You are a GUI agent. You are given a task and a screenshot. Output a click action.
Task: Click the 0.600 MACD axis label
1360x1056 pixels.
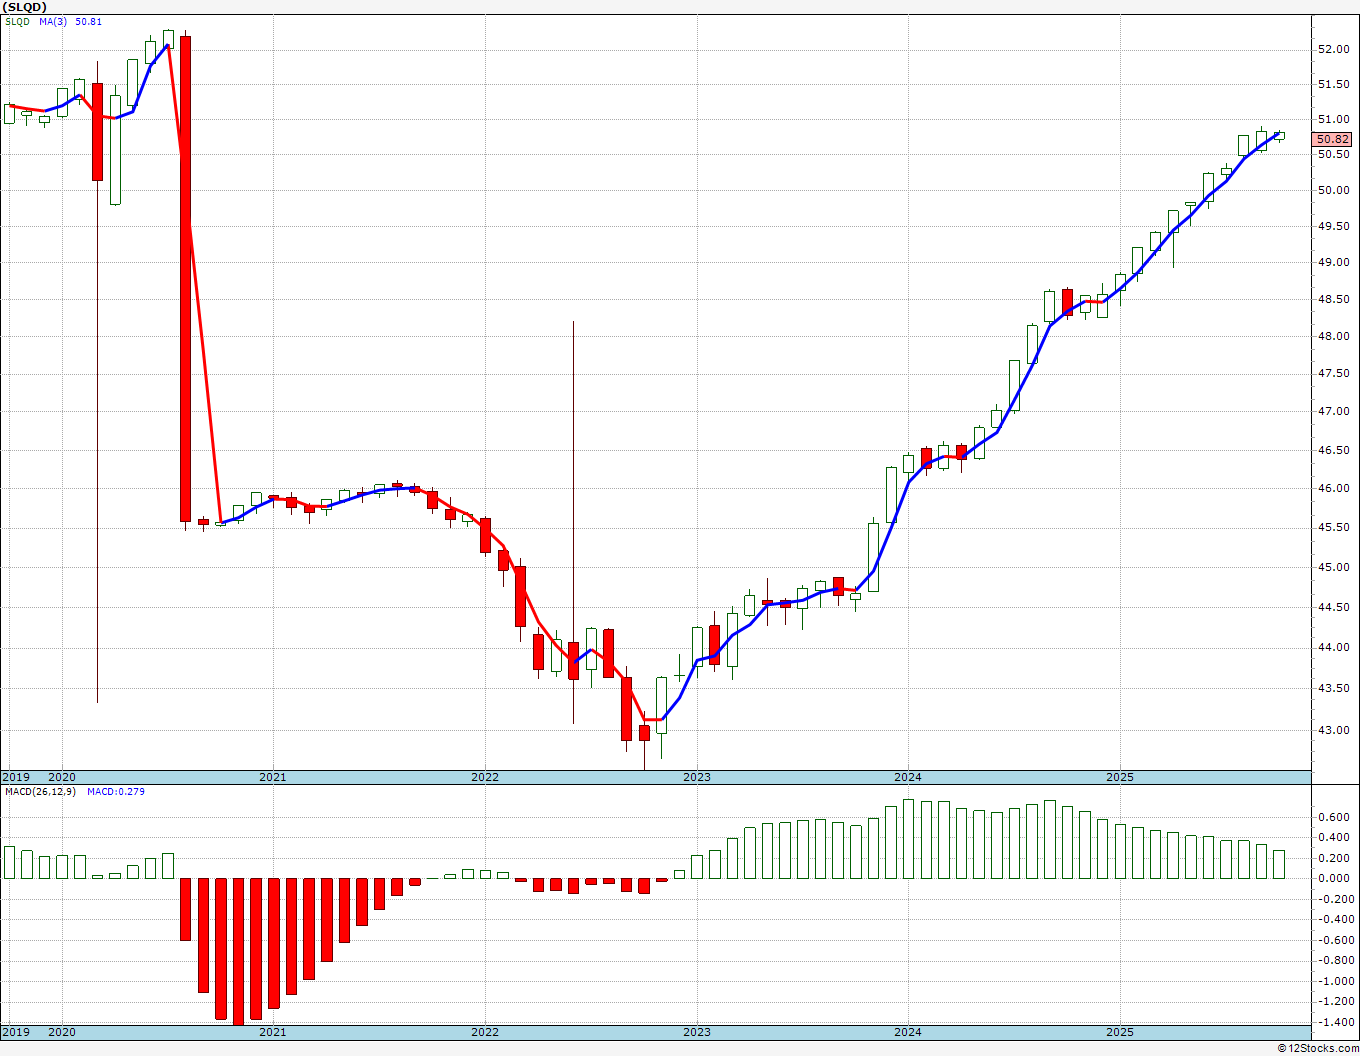click(1335, 817)
